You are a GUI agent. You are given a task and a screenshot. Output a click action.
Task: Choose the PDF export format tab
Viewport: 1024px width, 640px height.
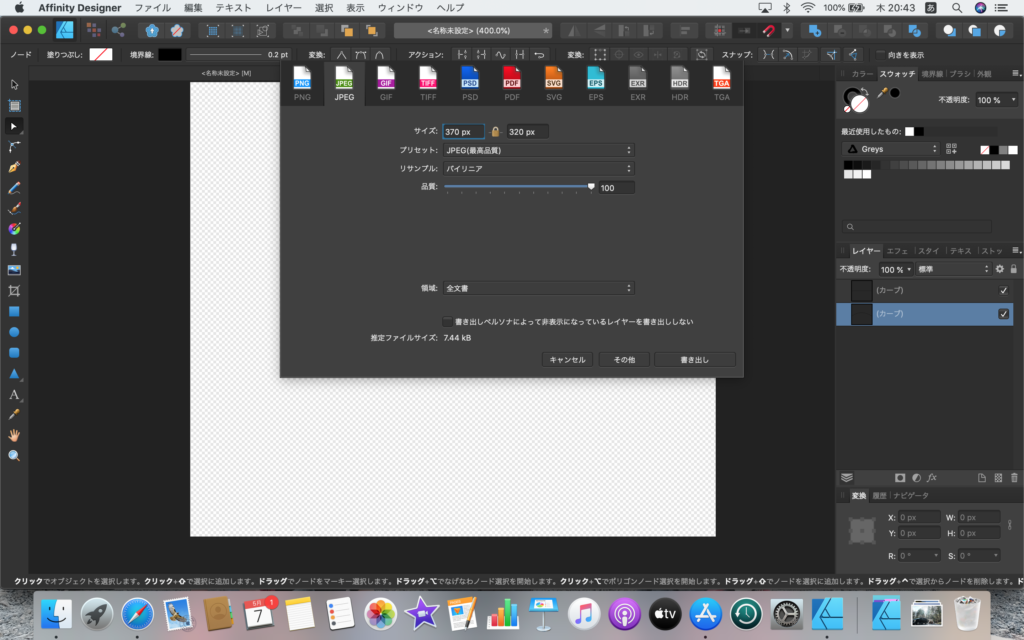pyautogui.click(x=512, y=84)
